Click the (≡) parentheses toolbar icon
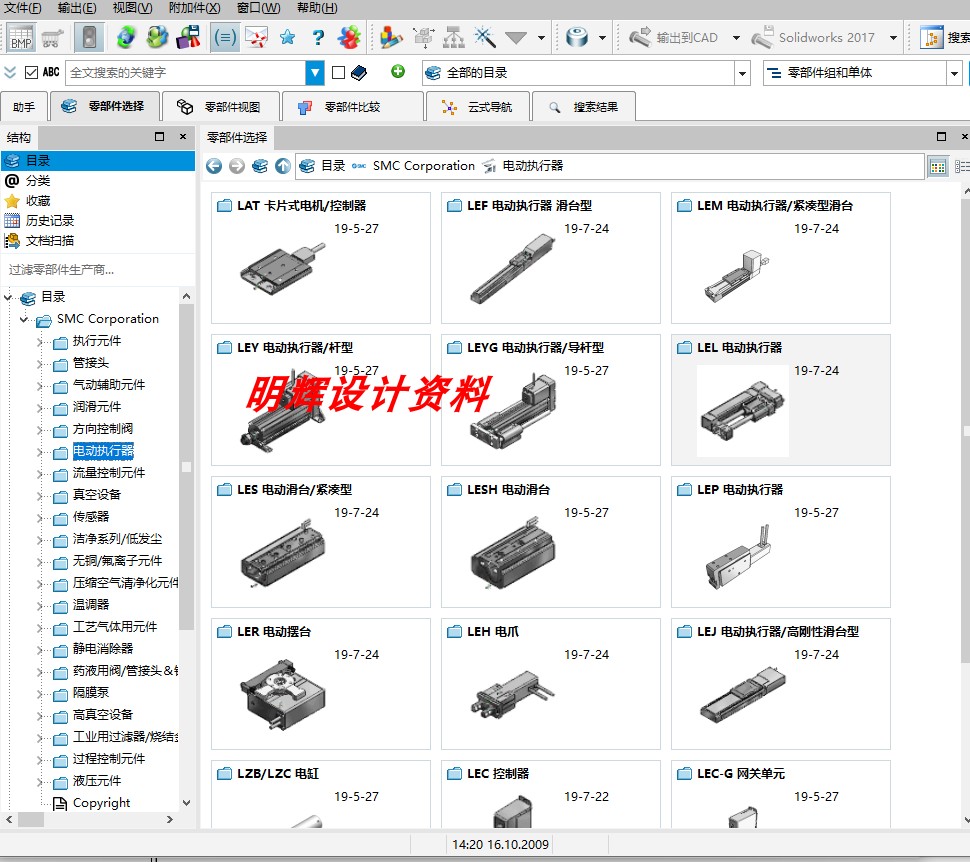This screenshot has height=862, width=970. tap(225, 38)
